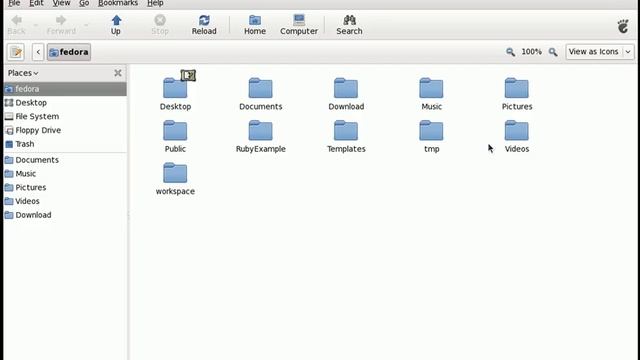Open the Places sidebar dropdown

(x=23, y=73)
